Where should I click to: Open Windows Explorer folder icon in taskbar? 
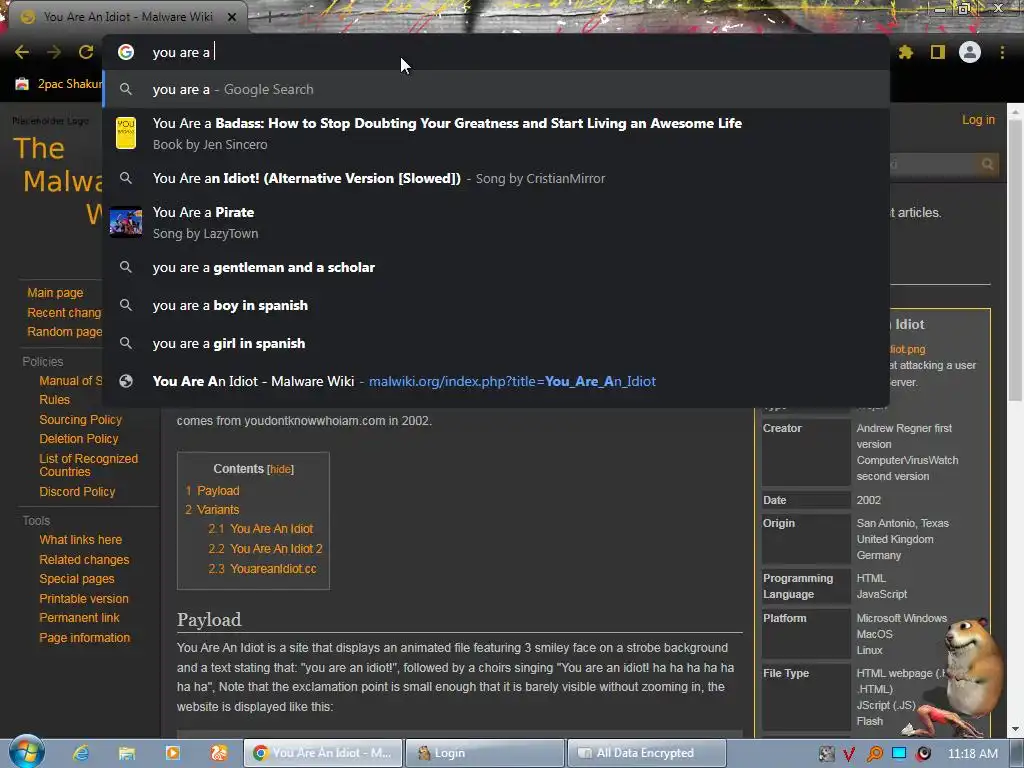127,753
